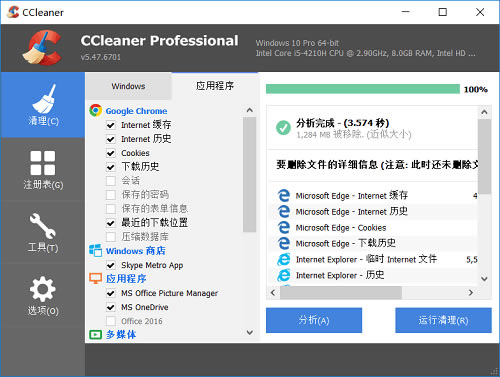Image resolution: width=500 pixels, height=377 pixels.
Task: Uncheck Chrome 下载历史 checkbox
Action: click(111, 167)
